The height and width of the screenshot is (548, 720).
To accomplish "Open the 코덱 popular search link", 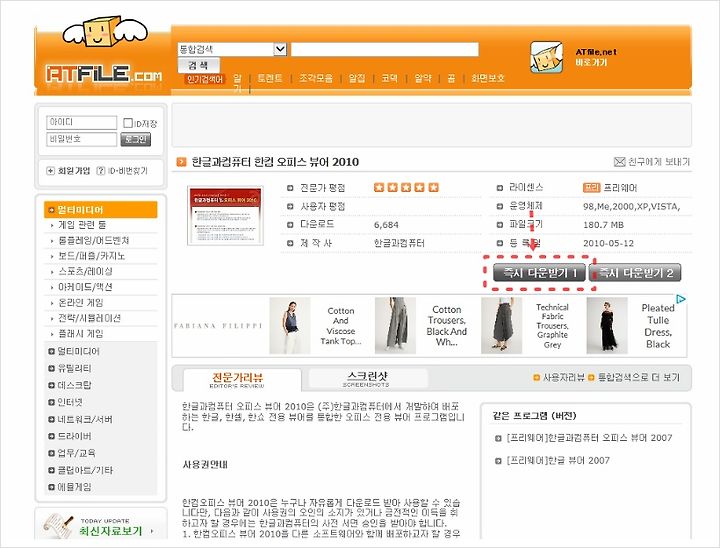I will point(390,78).
